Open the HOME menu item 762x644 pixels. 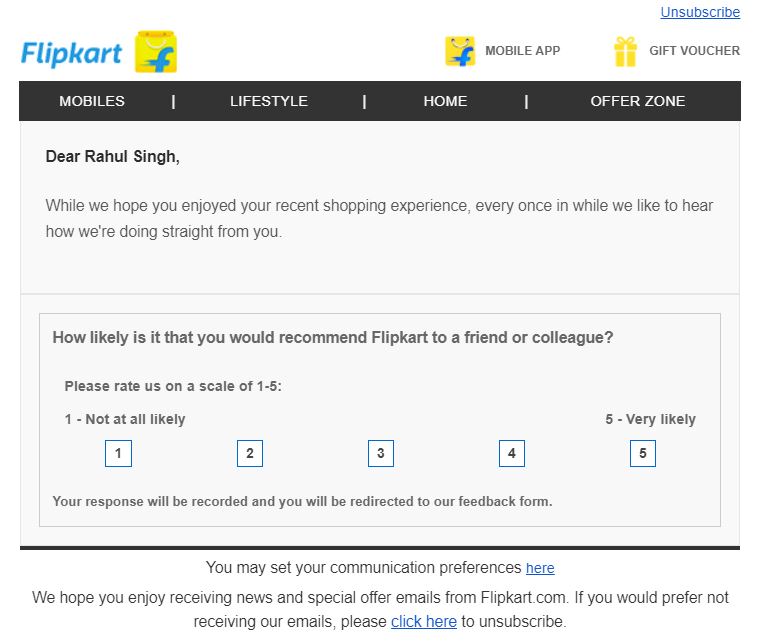point(445,101)
